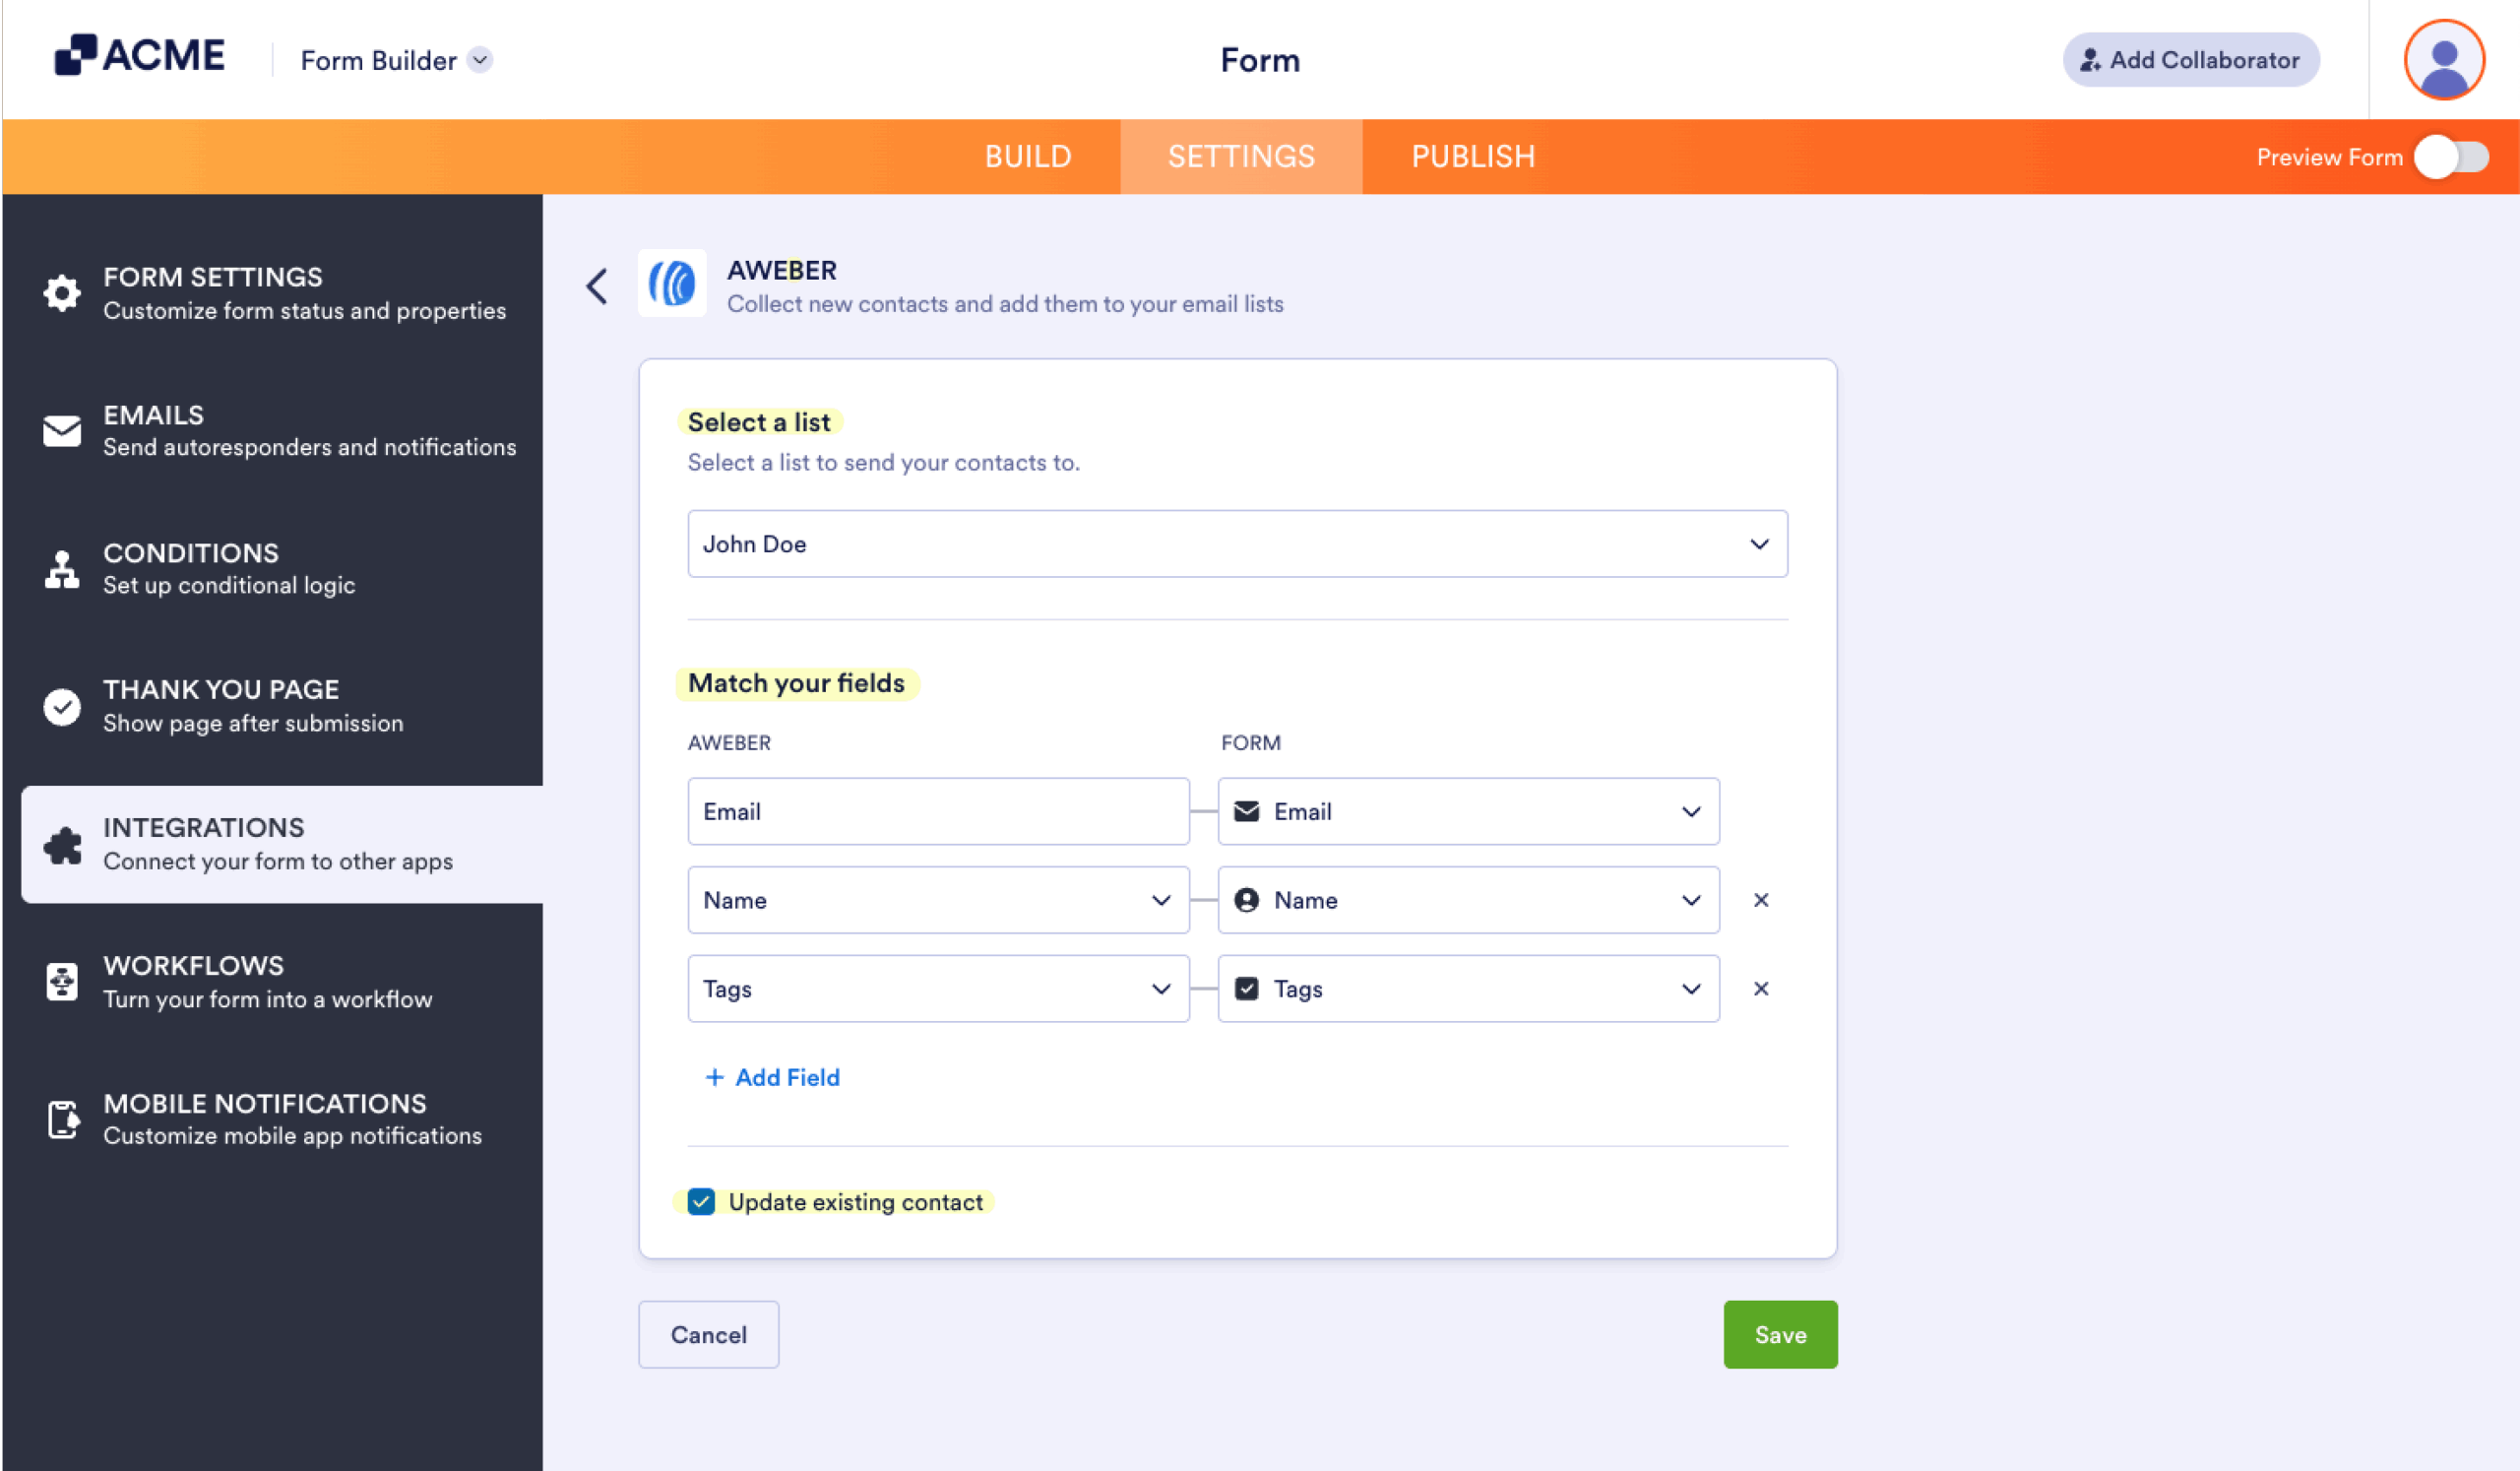Screen dimensions: 2520x1471
Task: Uncheck Update existing contact
Action: coord(700,1202)
